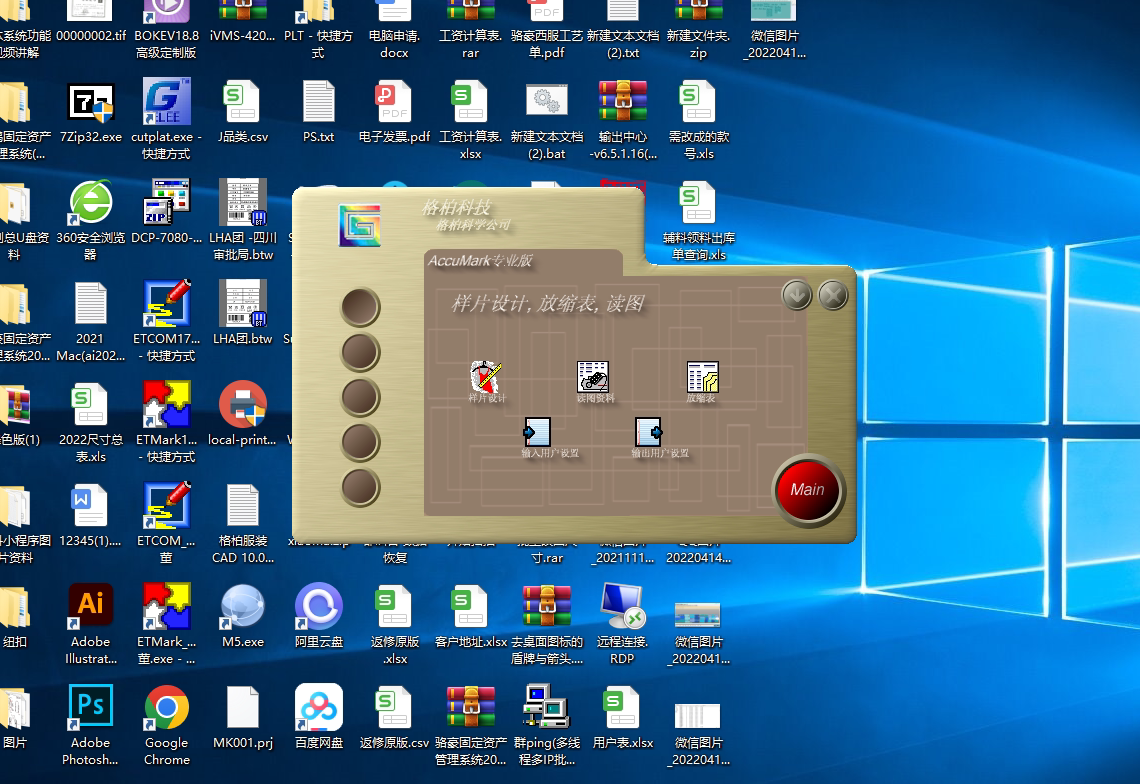Screen dimensions: 1140x784
Task: Click the 输入用户设置 import settings icon
Action: (538, 432)
